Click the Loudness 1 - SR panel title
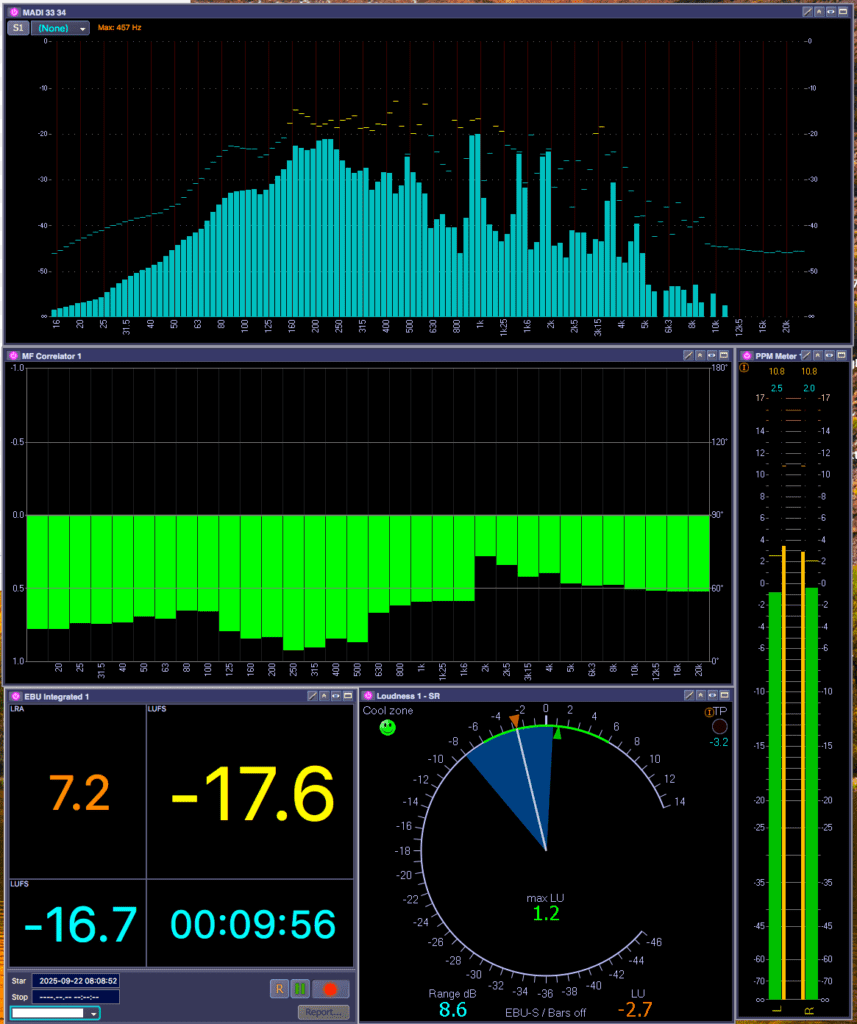857x1024 pixels. pos(410,695)
